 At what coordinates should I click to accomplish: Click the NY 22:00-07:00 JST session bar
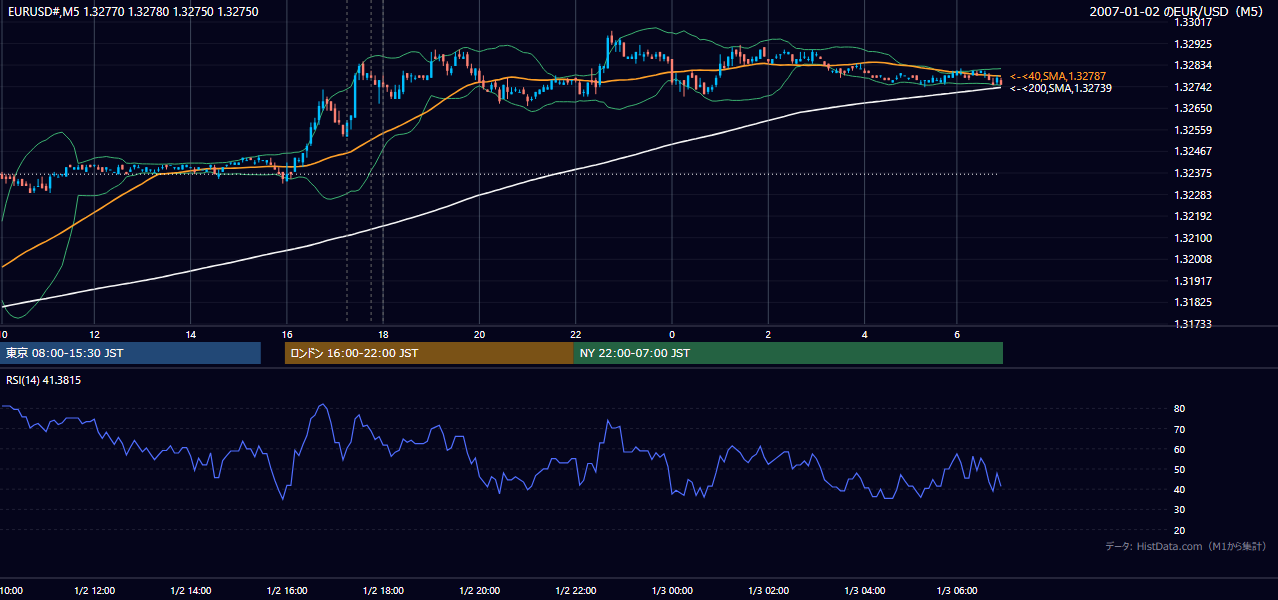click(x=788, y=353)
